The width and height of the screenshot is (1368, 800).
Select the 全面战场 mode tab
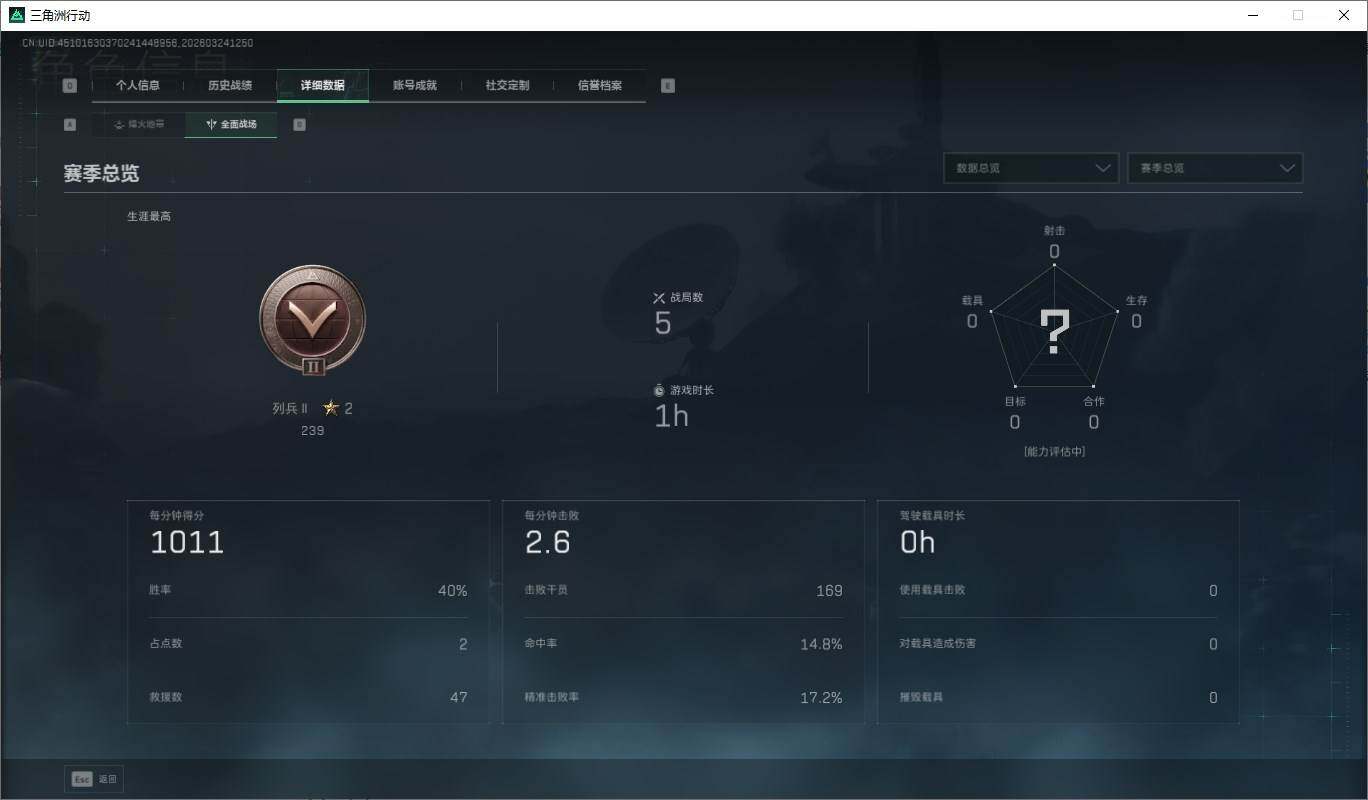pos(231,125)
